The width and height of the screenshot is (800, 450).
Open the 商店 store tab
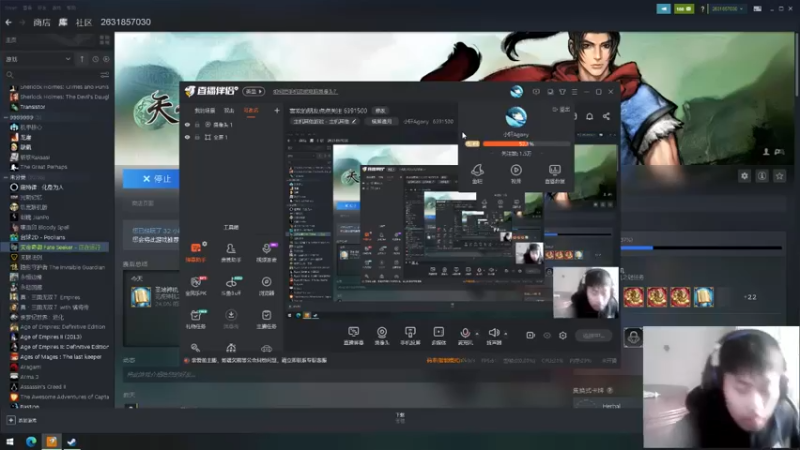[x=42, y=22]
